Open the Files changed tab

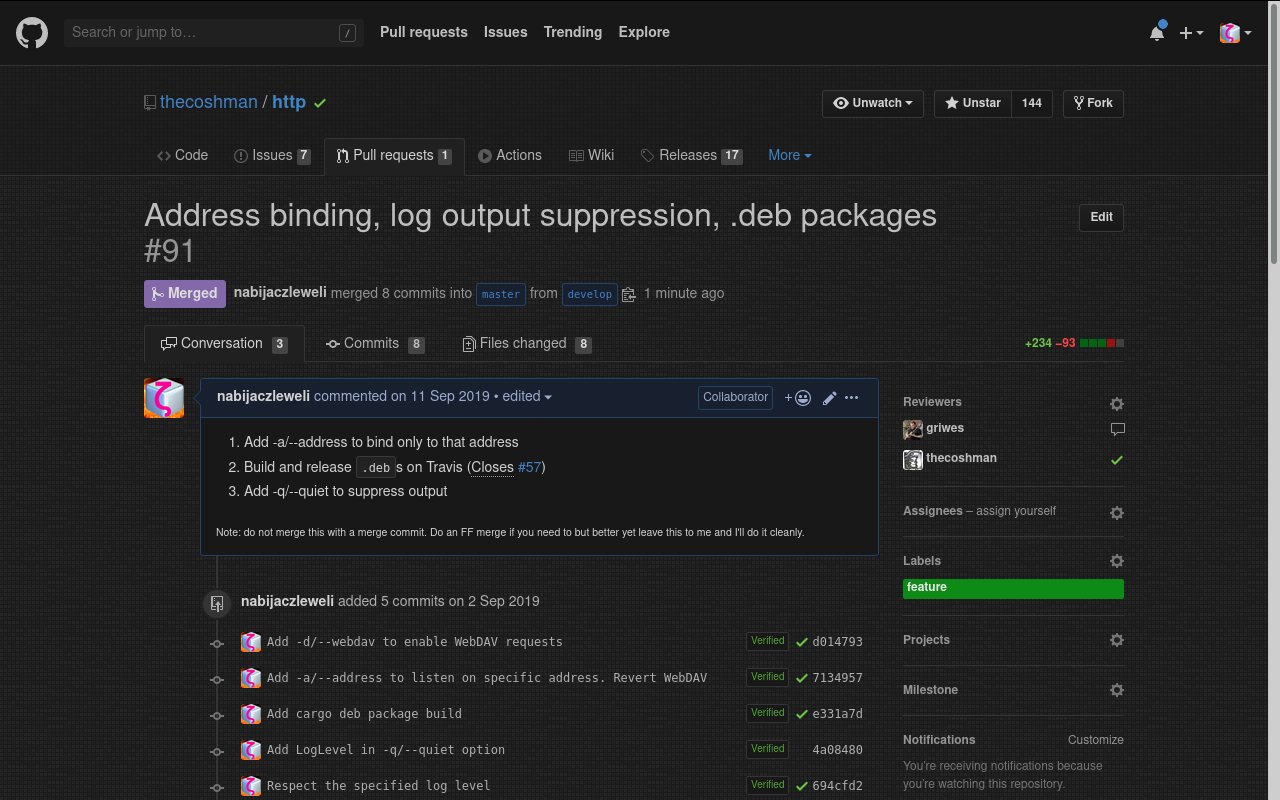point(526,344)
